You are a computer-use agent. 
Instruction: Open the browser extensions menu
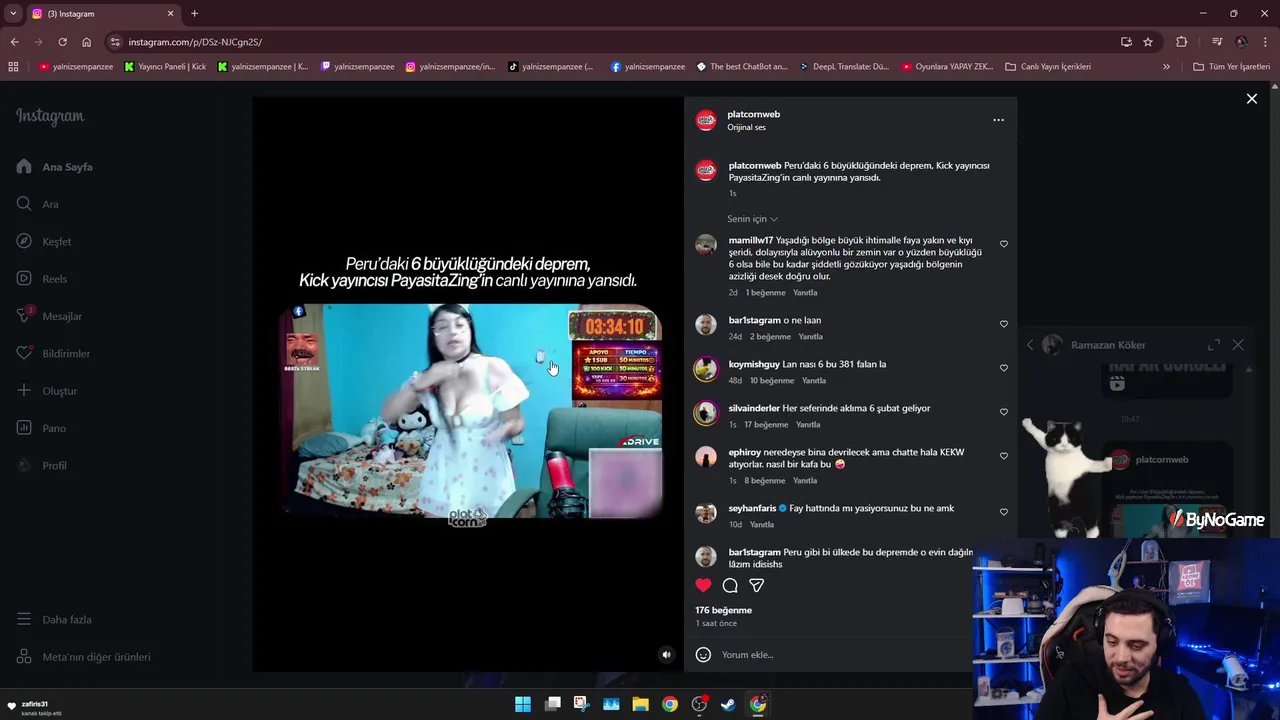tap(1181, 42)
